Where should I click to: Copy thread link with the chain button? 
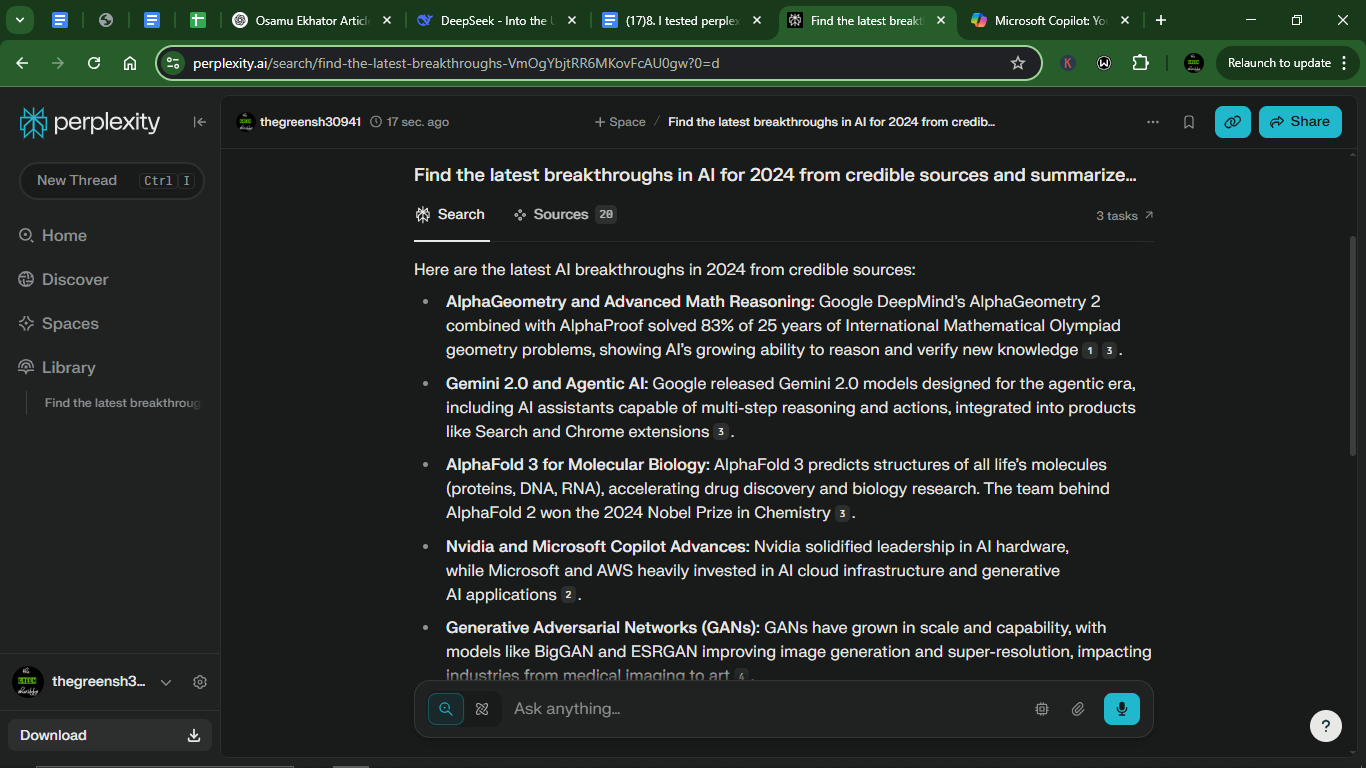click(1233, 122)
